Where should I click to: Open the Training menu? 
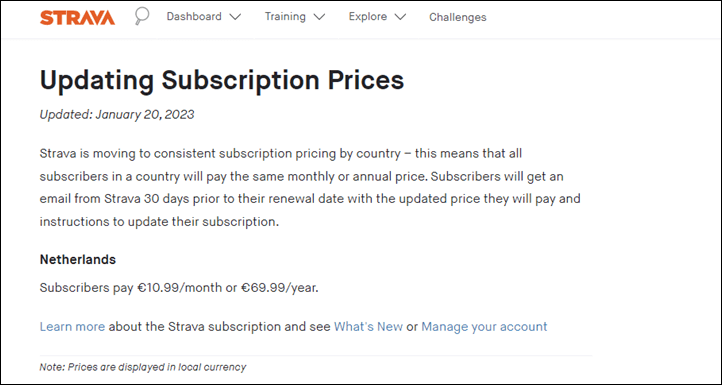coord(285,17)
